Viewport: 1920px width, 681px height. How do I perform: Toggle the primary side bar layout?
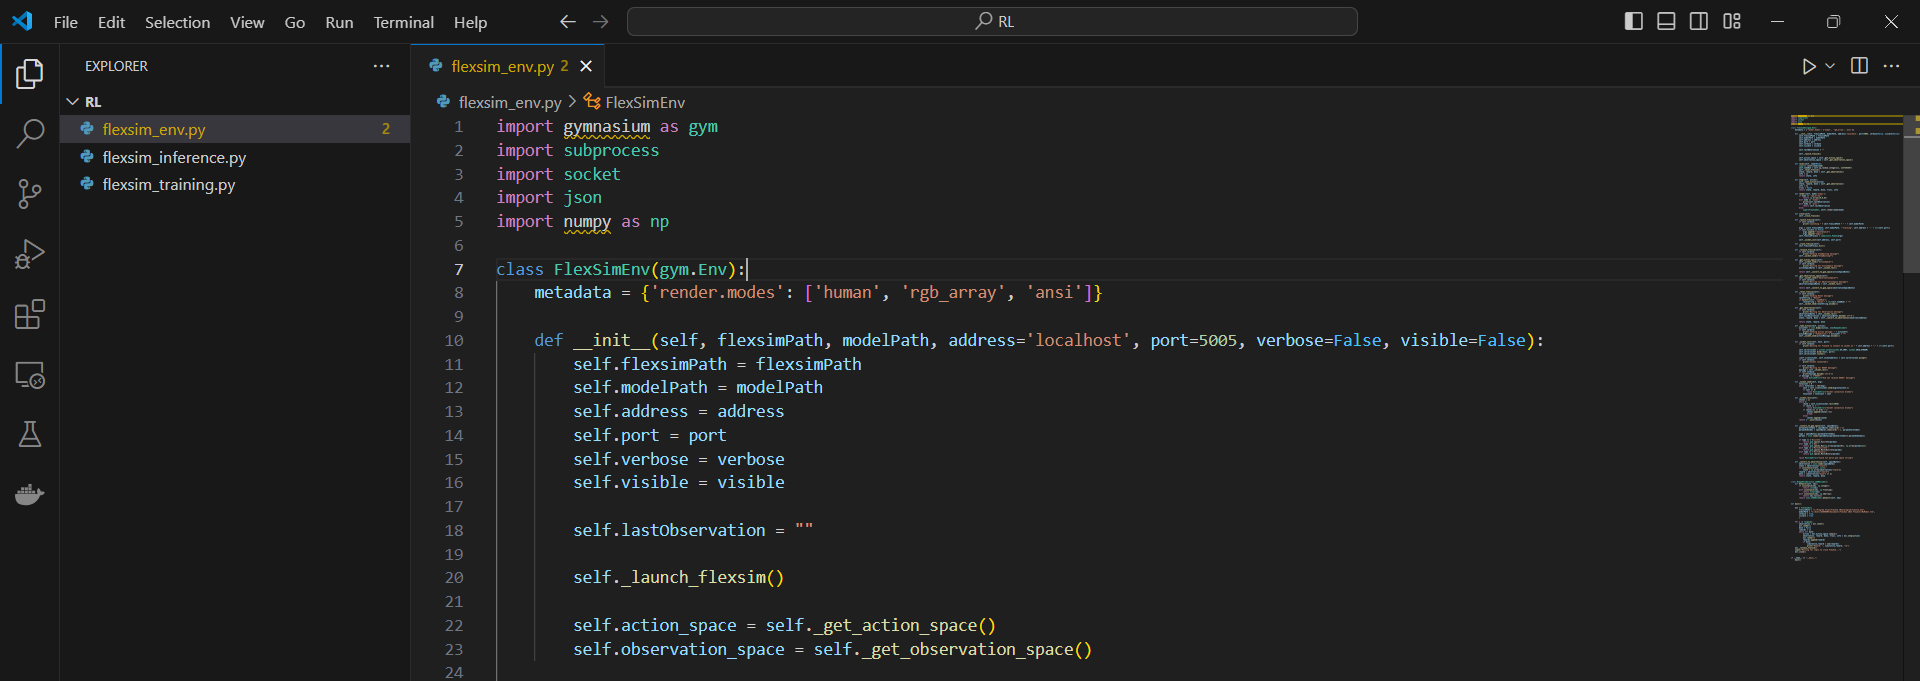point(1633,21)
